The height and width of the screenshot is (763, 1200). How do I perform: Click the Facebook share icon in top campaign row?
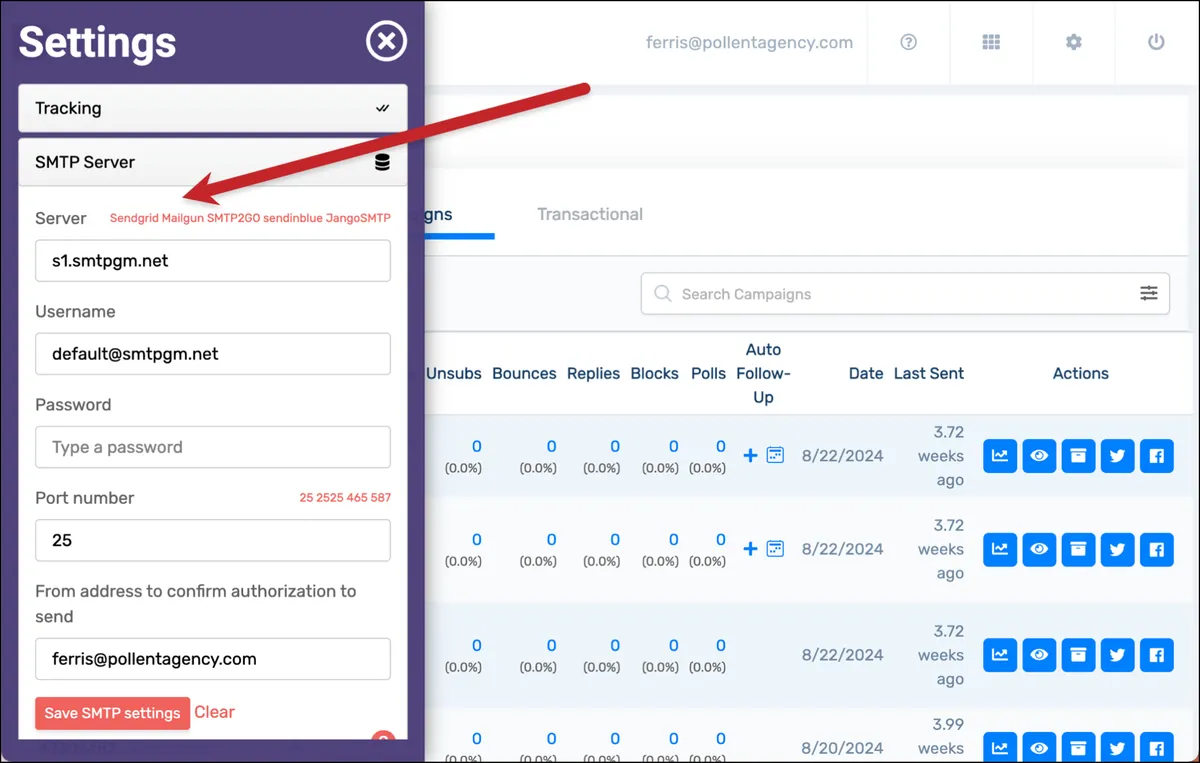pyautogui.click(x=1156, y=456)
